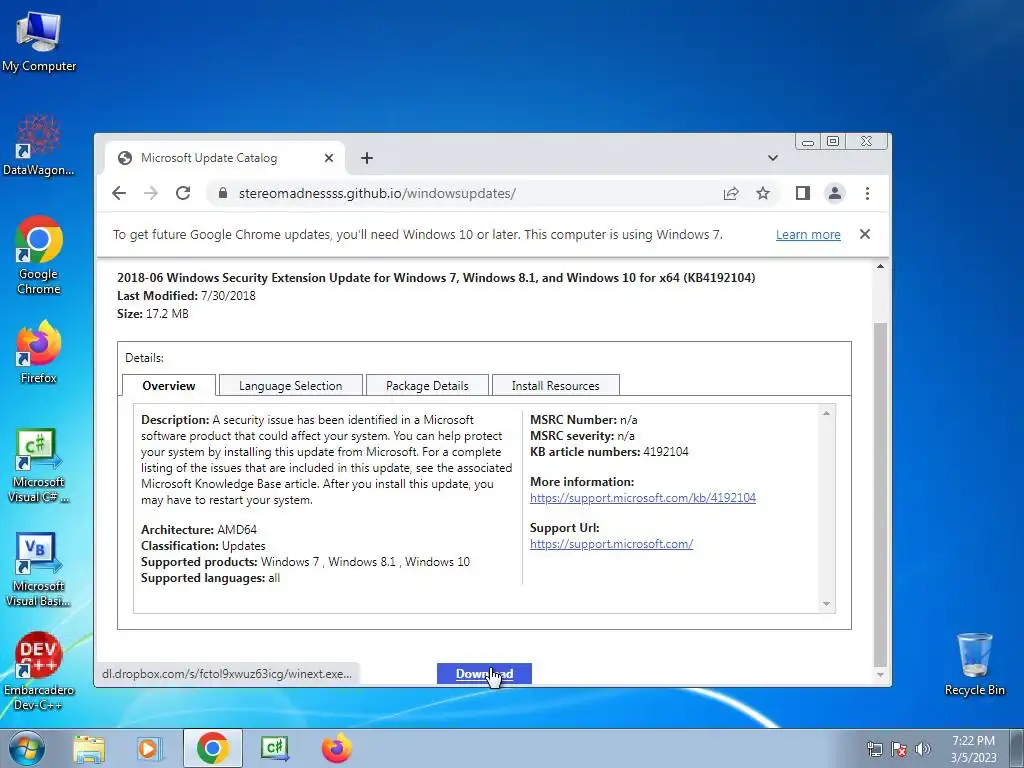This screenshot has width=1024, height=768.
Task: Bookmark this page with the star
Action: point(763,193)
